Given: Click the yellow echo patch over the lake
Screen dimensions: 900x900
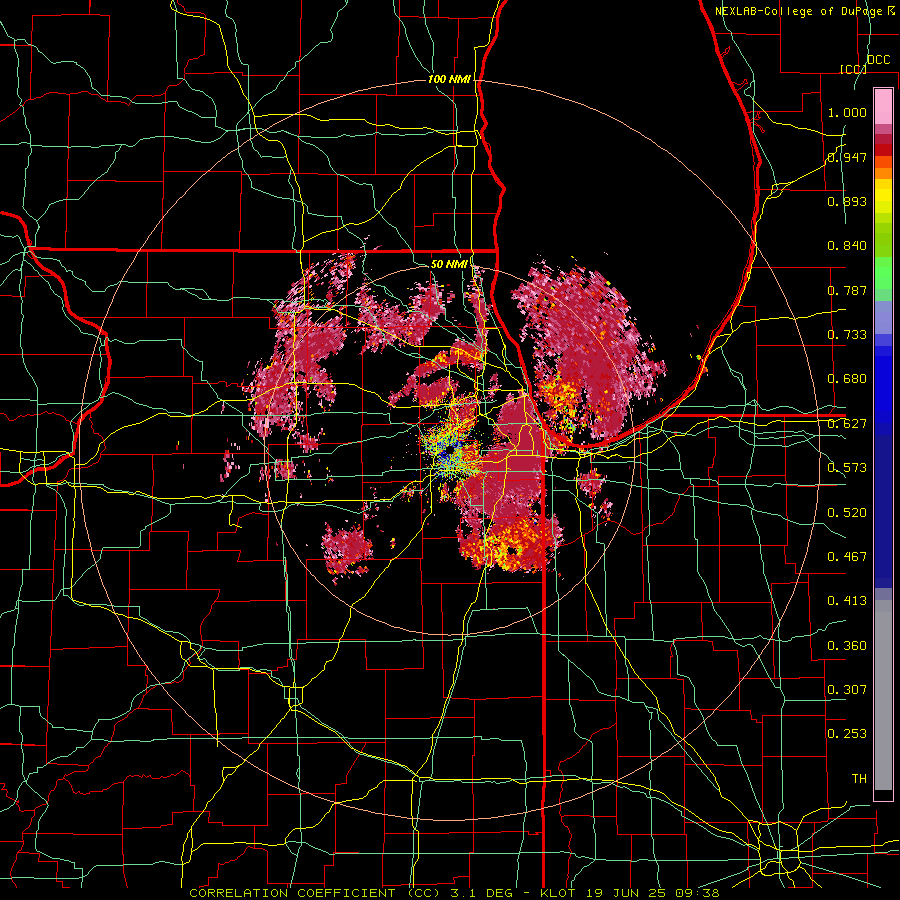Looking at the screenshot, I should click(x=560, y=396).
